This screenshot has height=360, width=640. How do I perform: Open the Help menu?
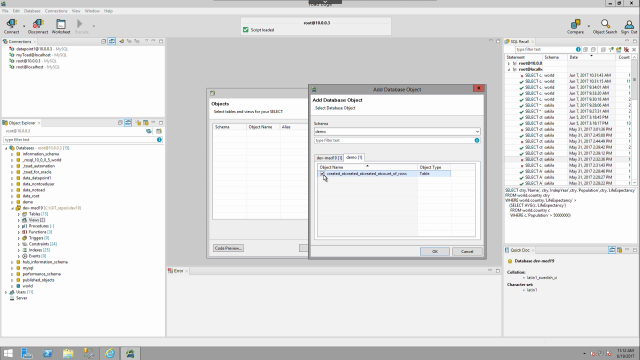tap(108, 11)
